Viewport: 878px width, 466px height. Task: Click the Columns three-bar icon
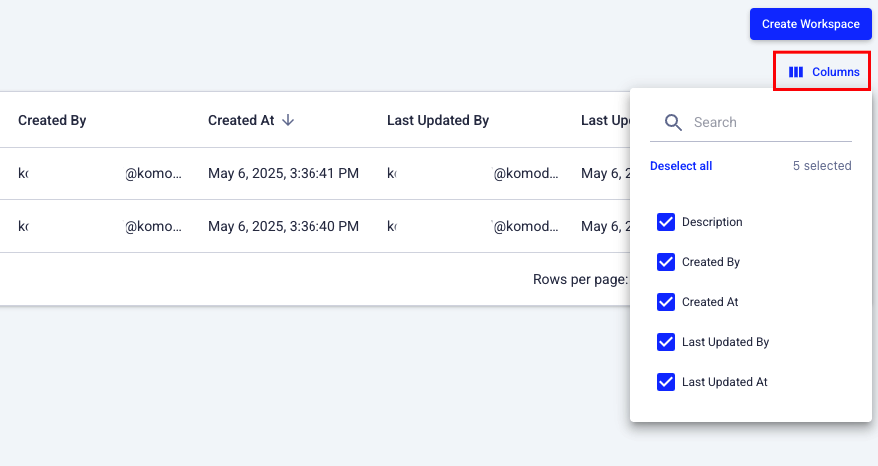click(x=796, y=72)
